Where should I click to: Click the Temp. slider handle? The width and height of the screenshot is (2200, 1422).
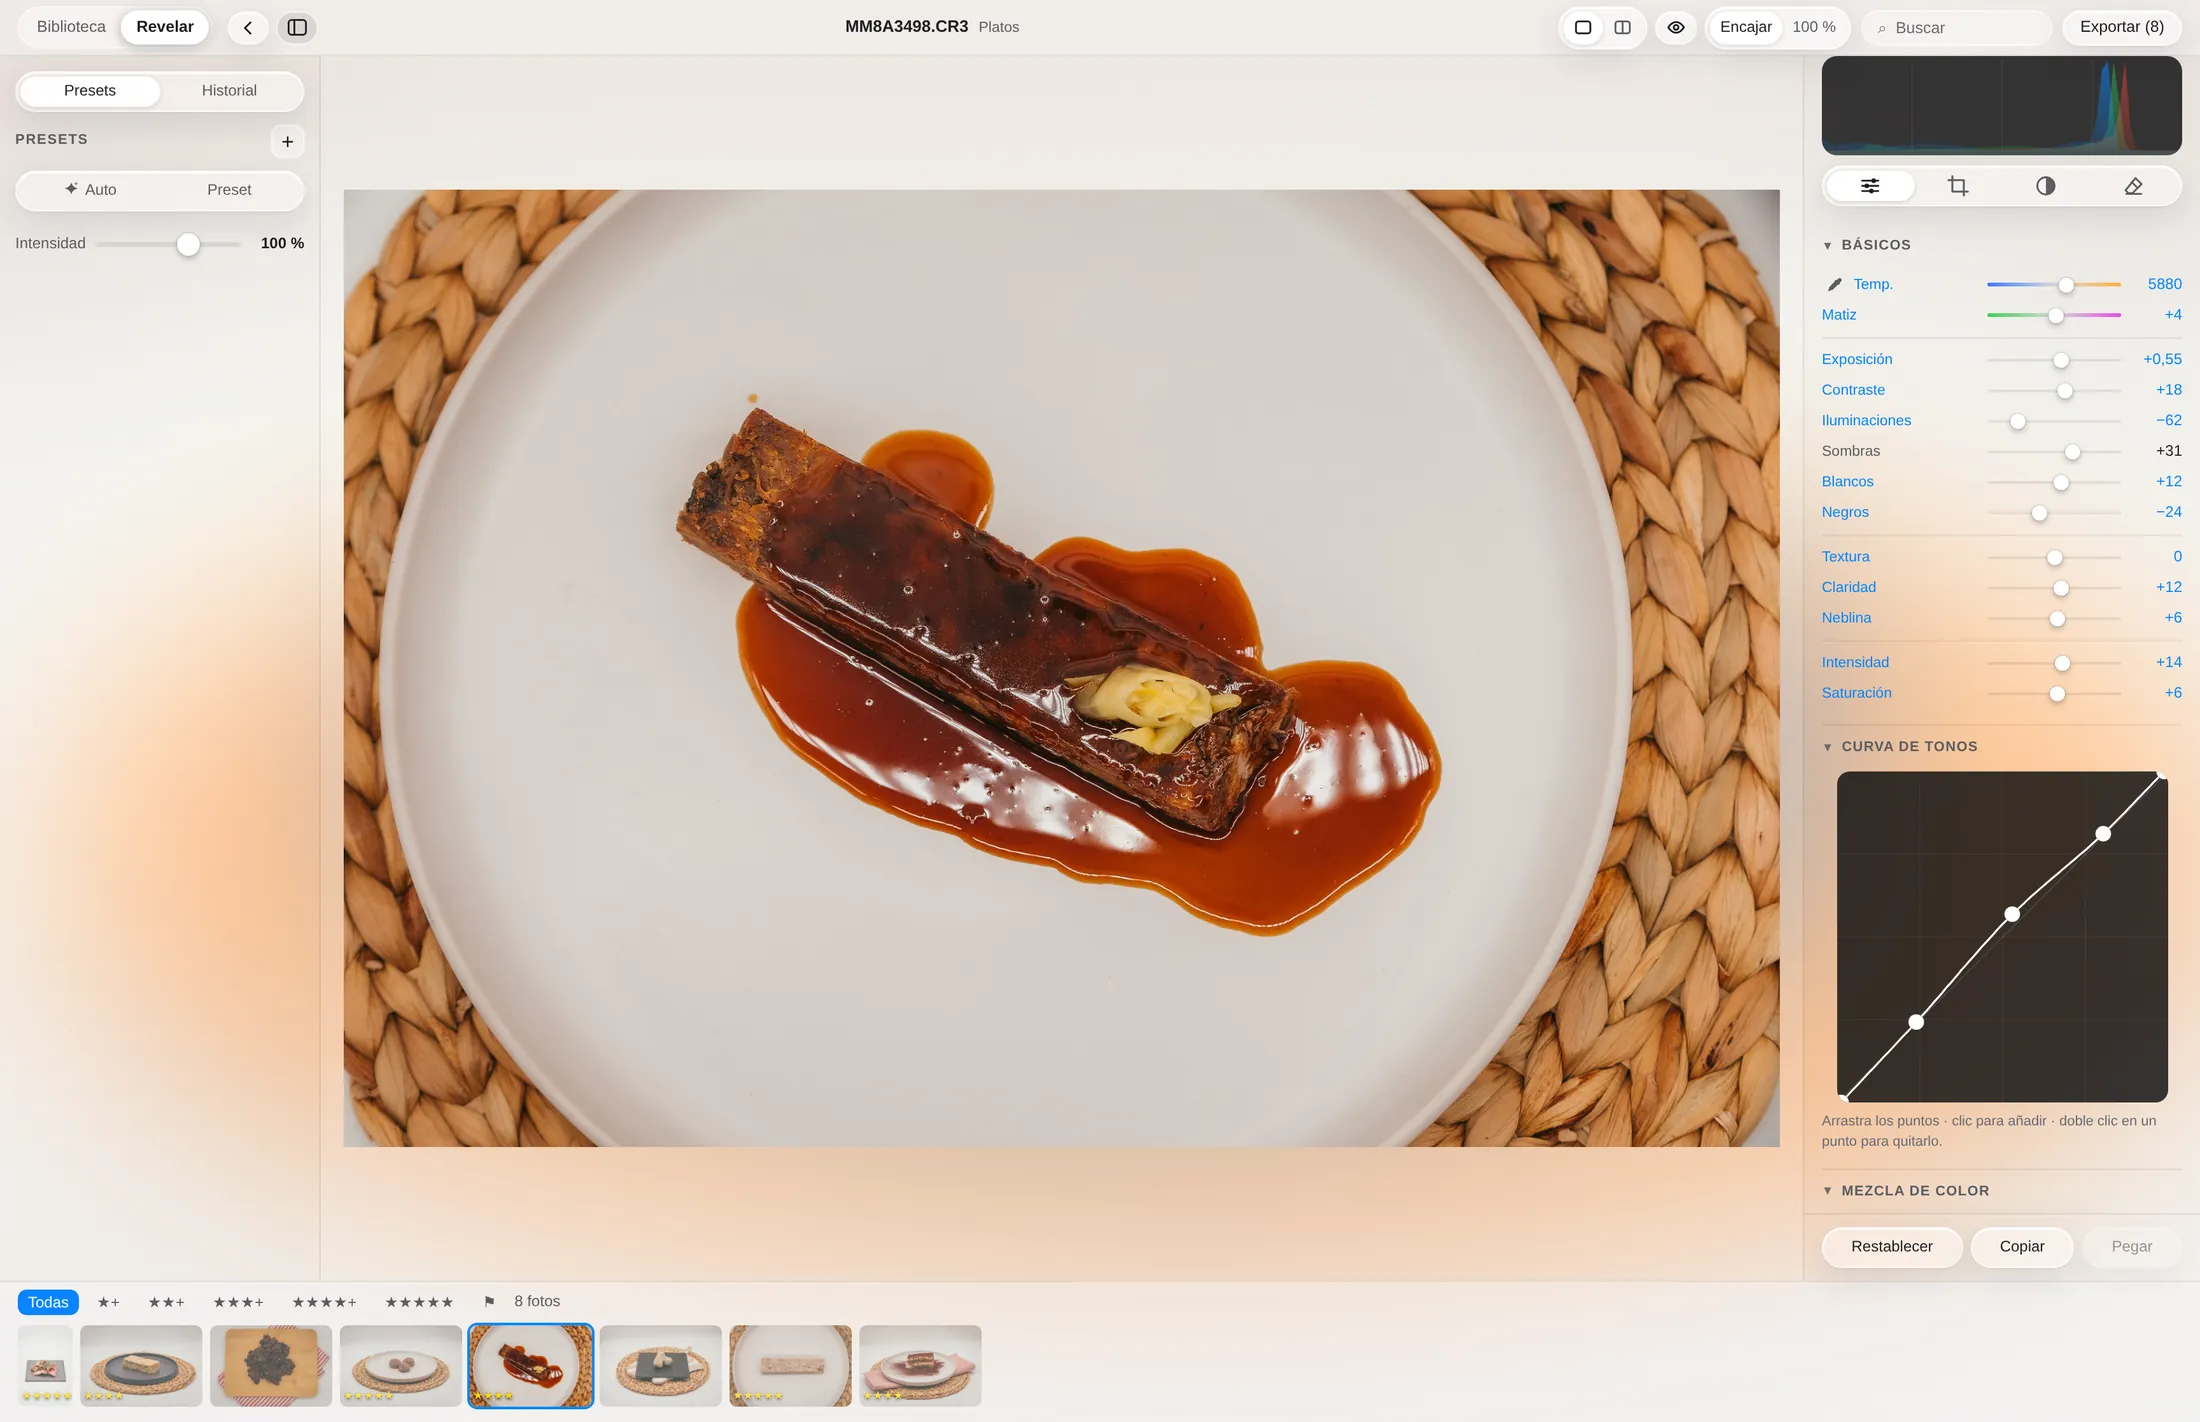pyautogui.click(x=2066, y=285)
